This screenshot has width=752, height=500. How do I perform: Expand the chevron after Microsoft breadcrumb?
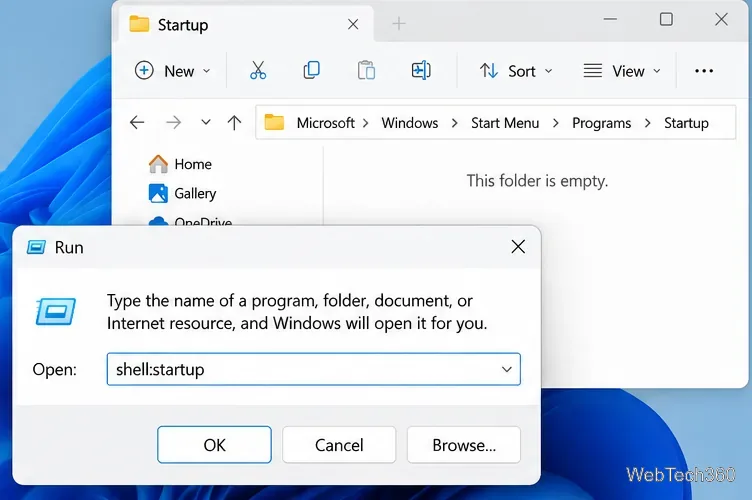click(366, 123)
